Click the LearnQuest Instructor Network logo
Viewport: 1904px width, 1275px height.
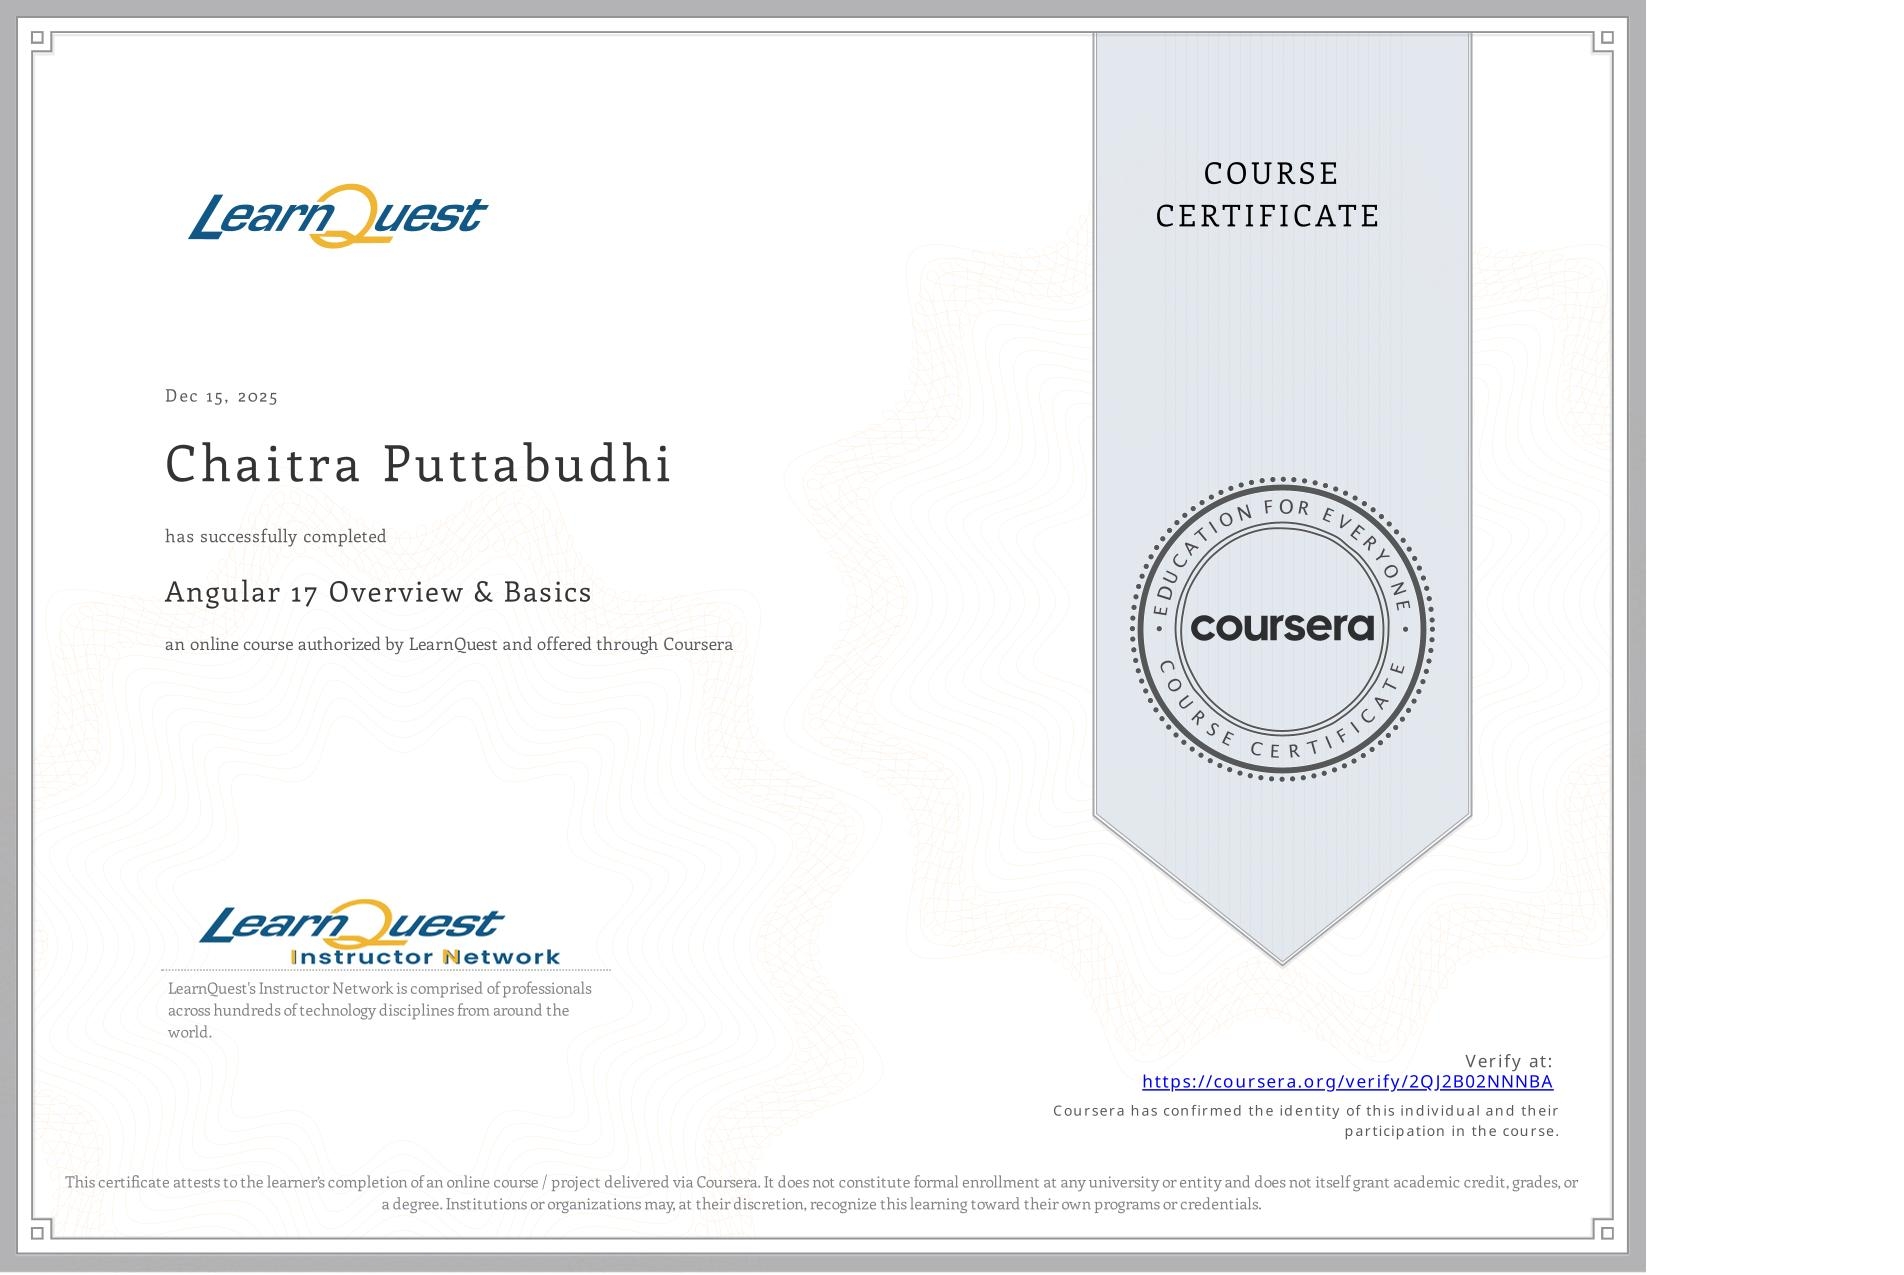pyautogui.click(x=380, y=933)
